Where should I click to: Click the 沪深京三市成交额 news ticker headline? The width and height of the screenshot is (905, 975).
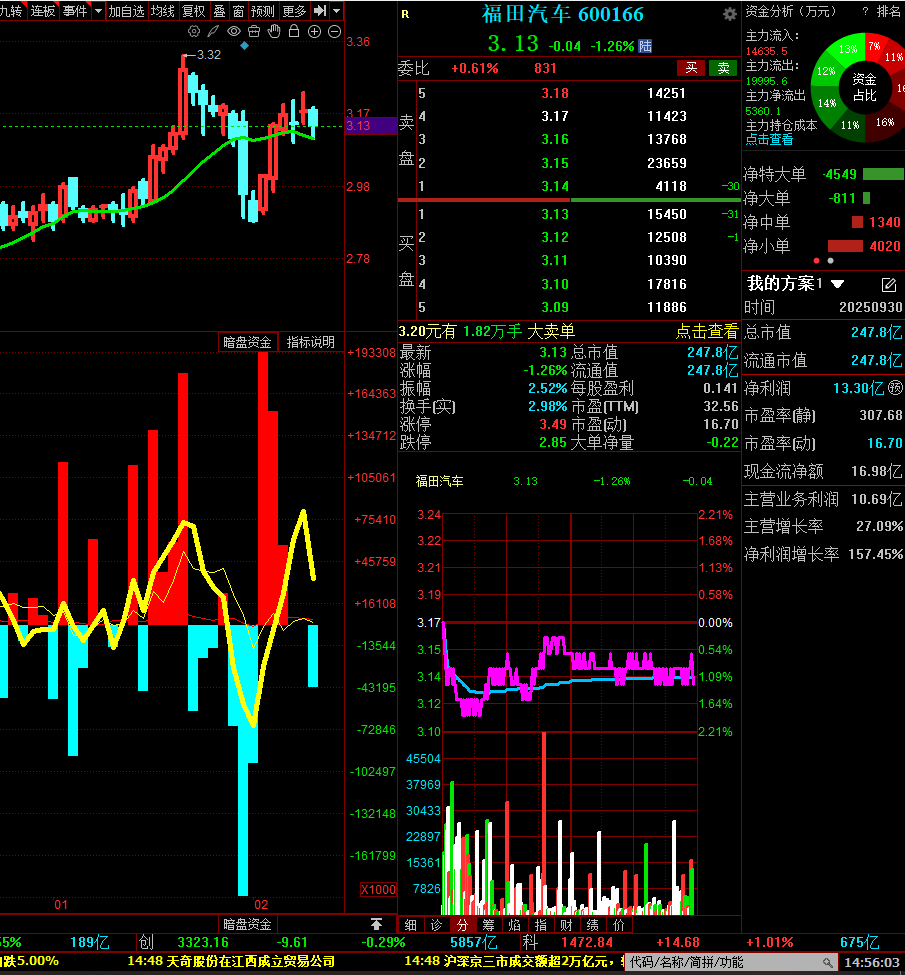514,961
